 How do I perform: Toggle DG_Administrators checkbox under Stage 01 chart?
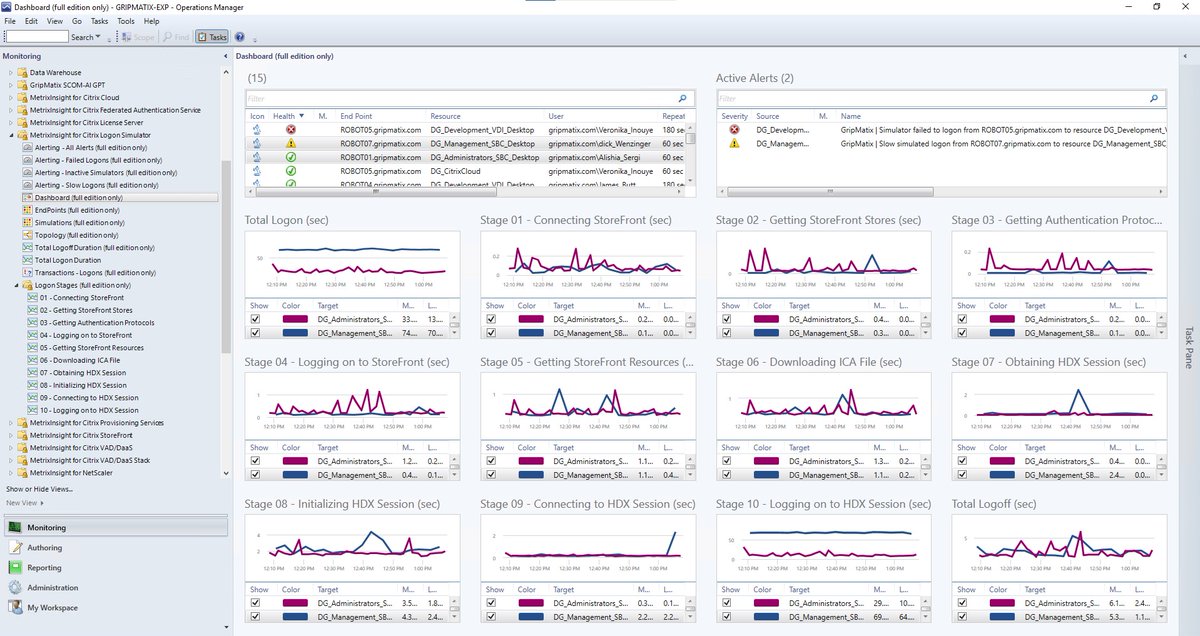[x=490, y=319]
